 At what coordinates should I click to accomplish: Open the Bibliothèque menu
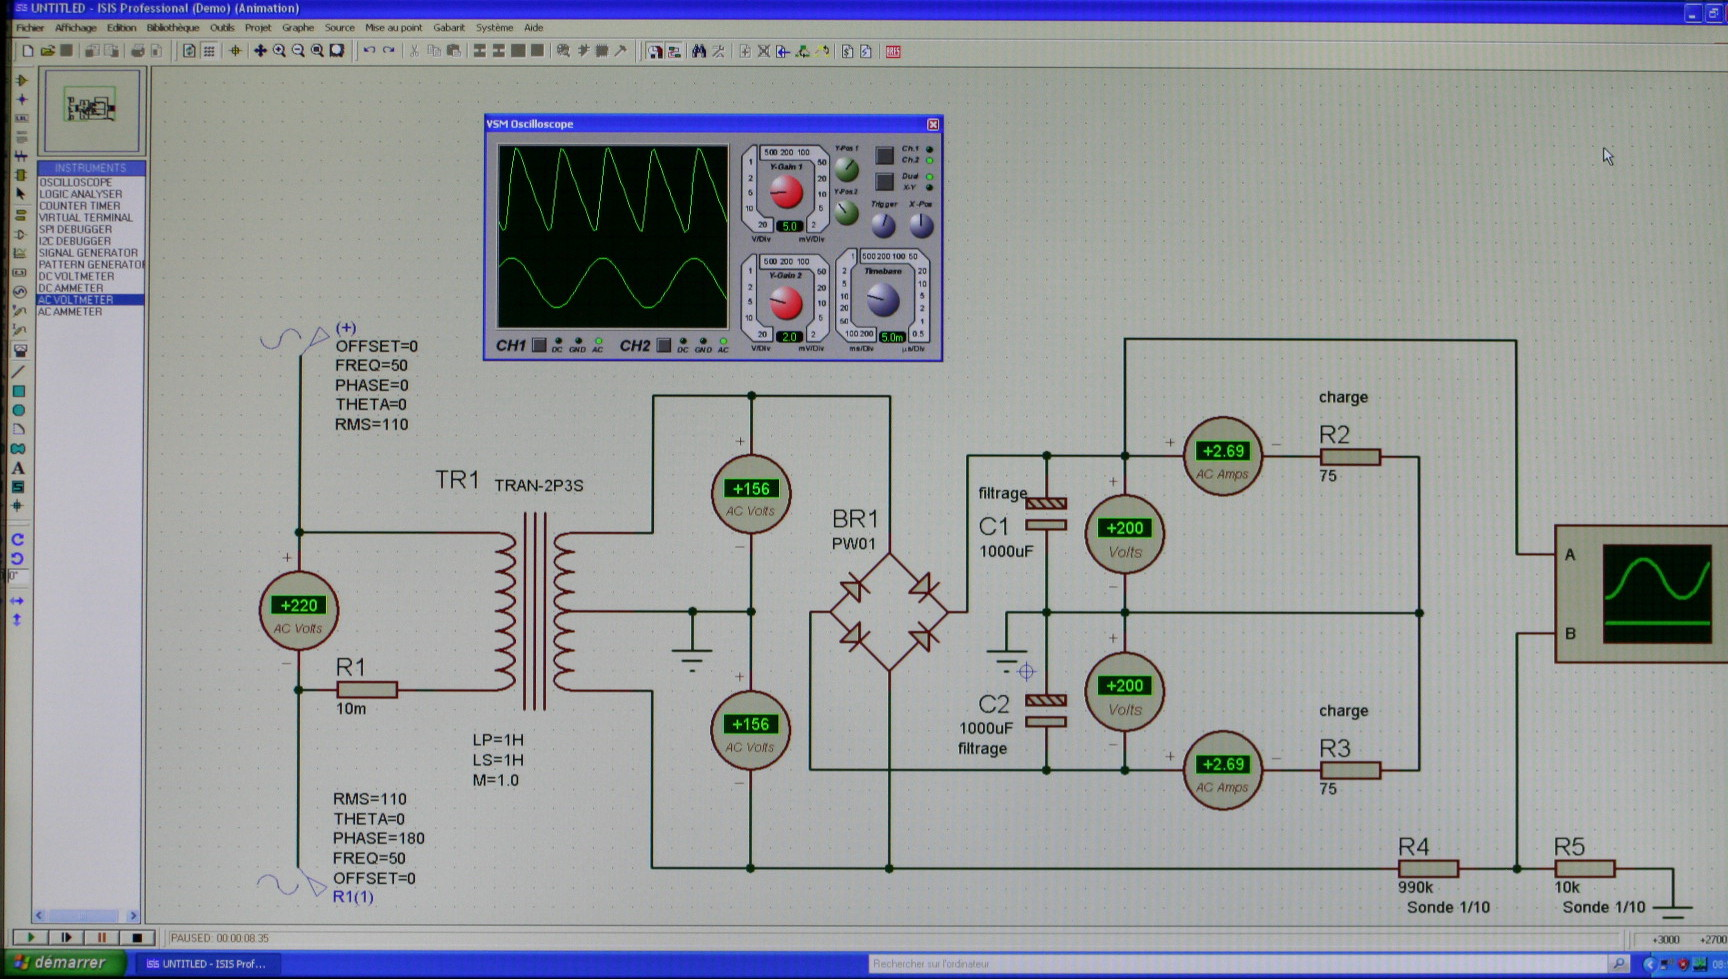[x=172, y=28]
